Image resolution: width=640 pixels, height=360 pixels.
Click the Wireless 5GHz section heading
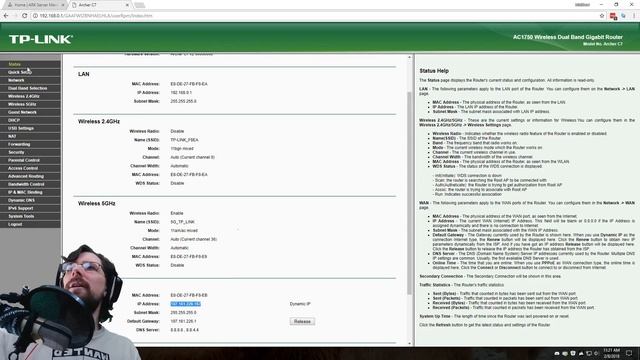pyautogui.click(x=97, y=203)
